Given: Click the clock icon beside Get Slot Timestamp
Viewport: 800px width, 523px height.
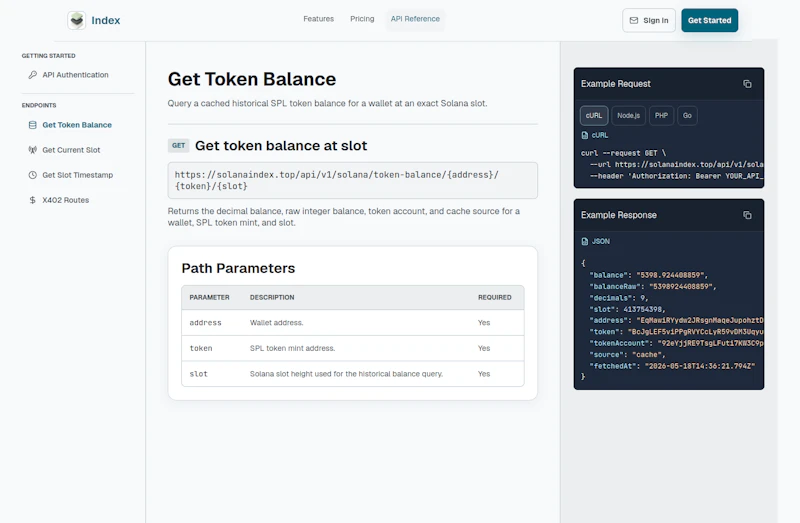Looking at the screenshot, I should (33, 175).
